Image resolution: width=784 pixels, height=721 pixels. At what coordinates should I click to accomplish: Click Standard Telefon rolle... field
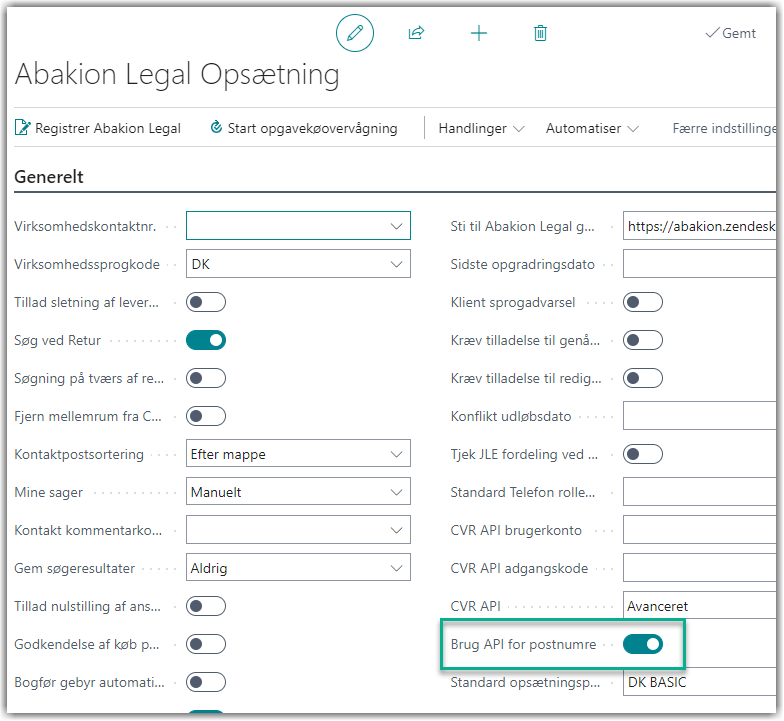click(x=700, y=492)
